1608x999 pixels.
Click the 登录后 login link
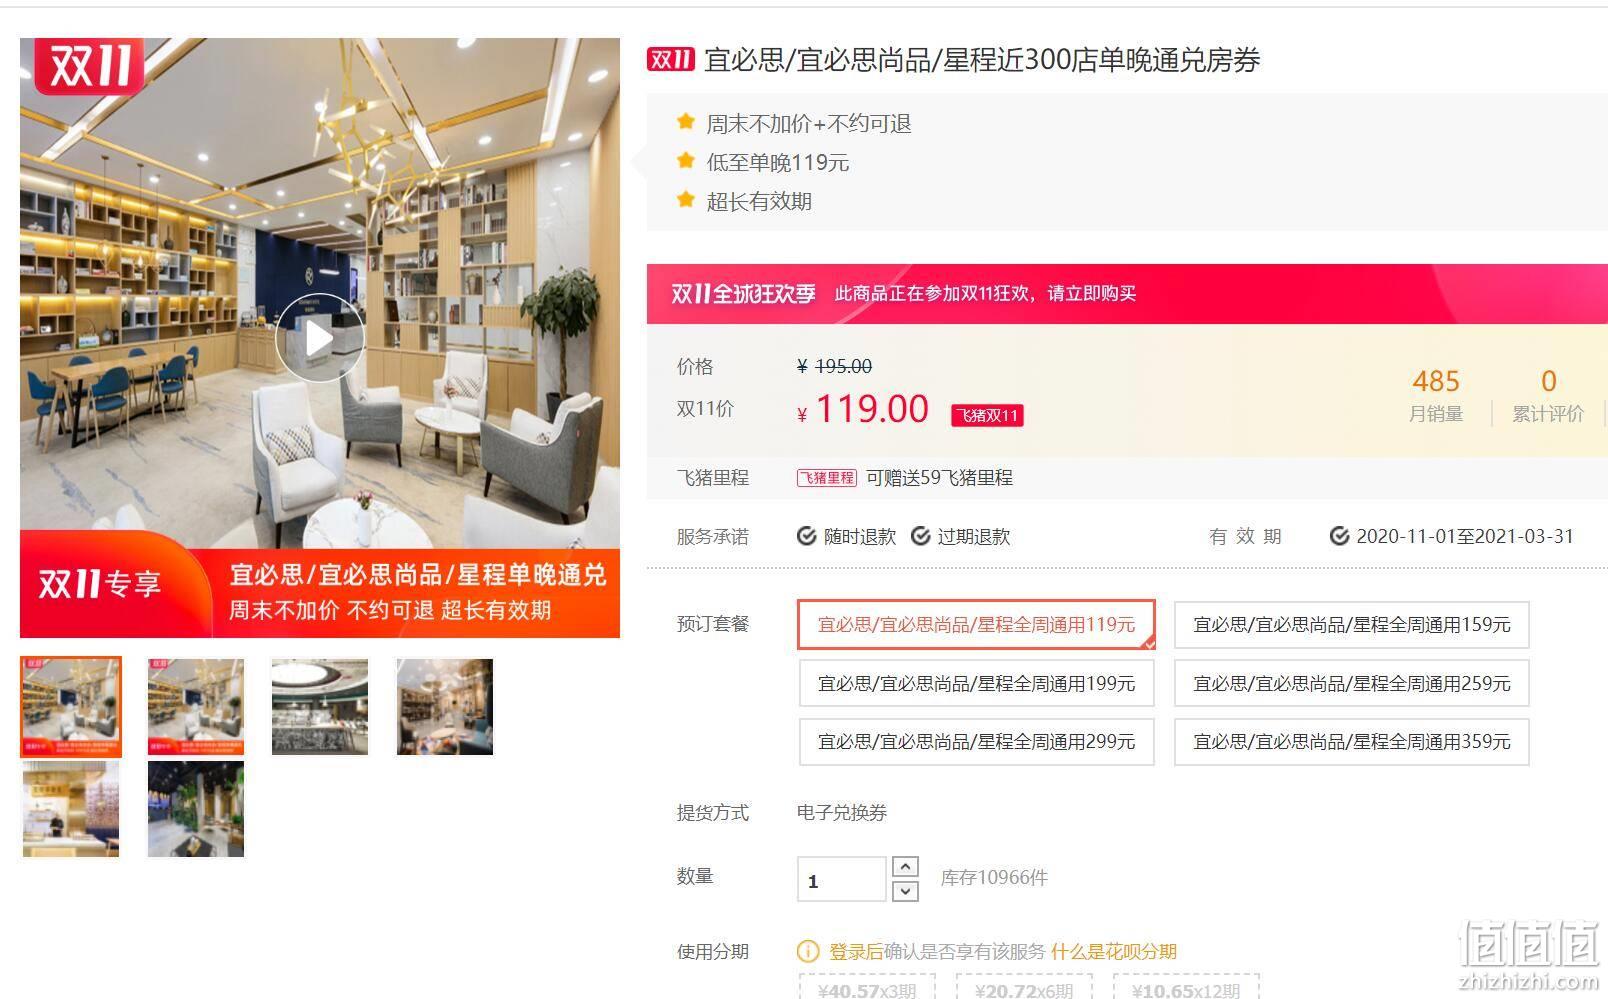pyautogui.click(x=856, y=952)
